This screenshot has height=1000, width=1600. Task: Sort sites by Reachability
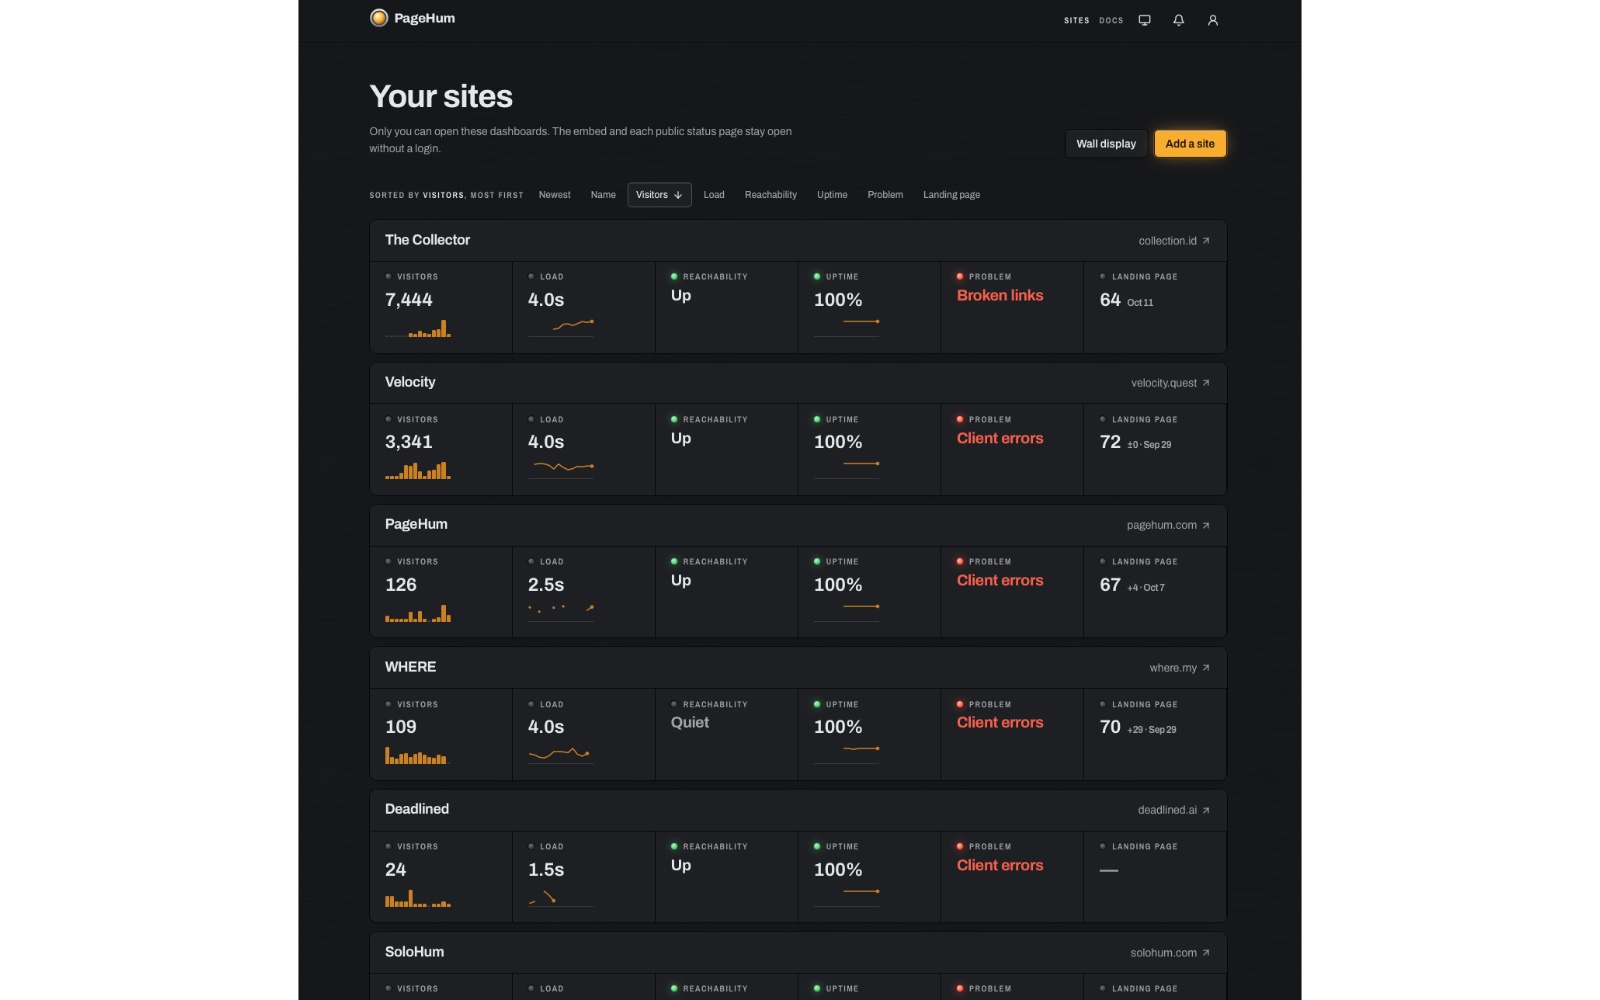771,195
